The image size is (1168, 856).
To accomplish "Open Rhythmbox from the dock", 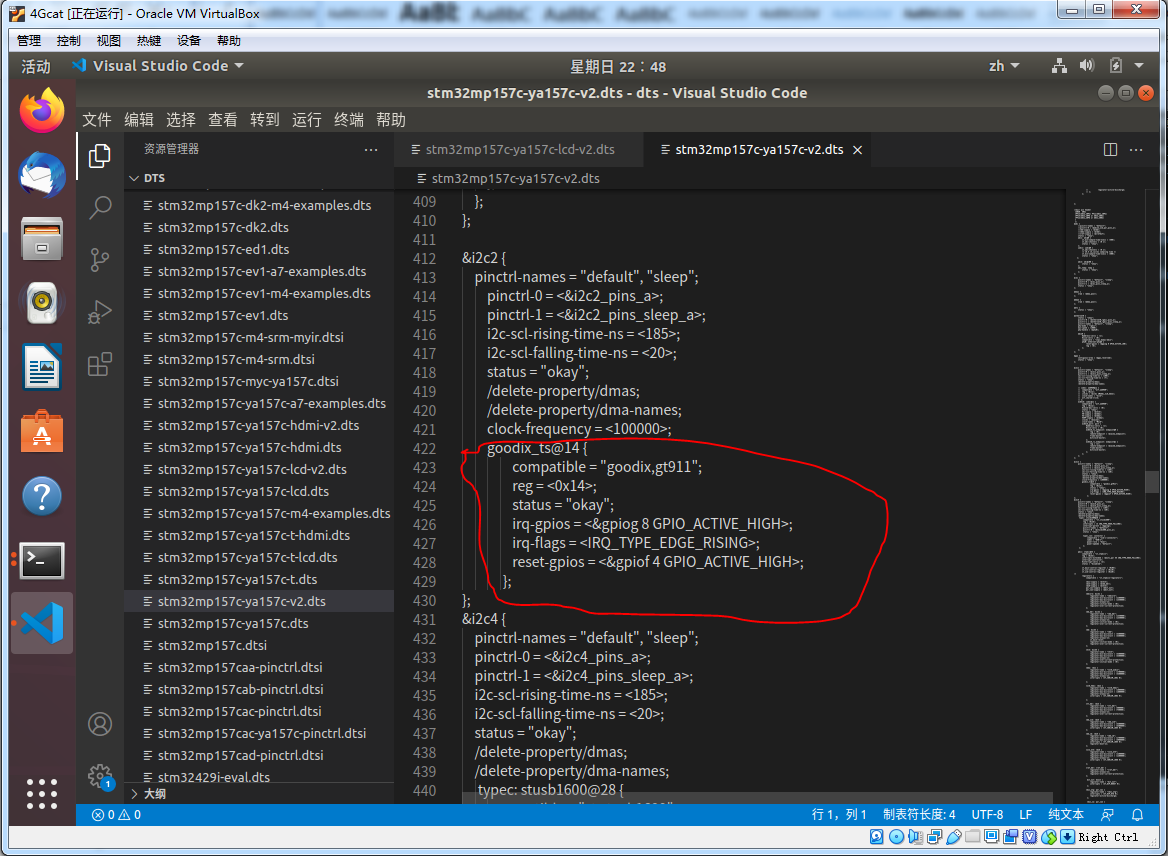I will [42, 303].
